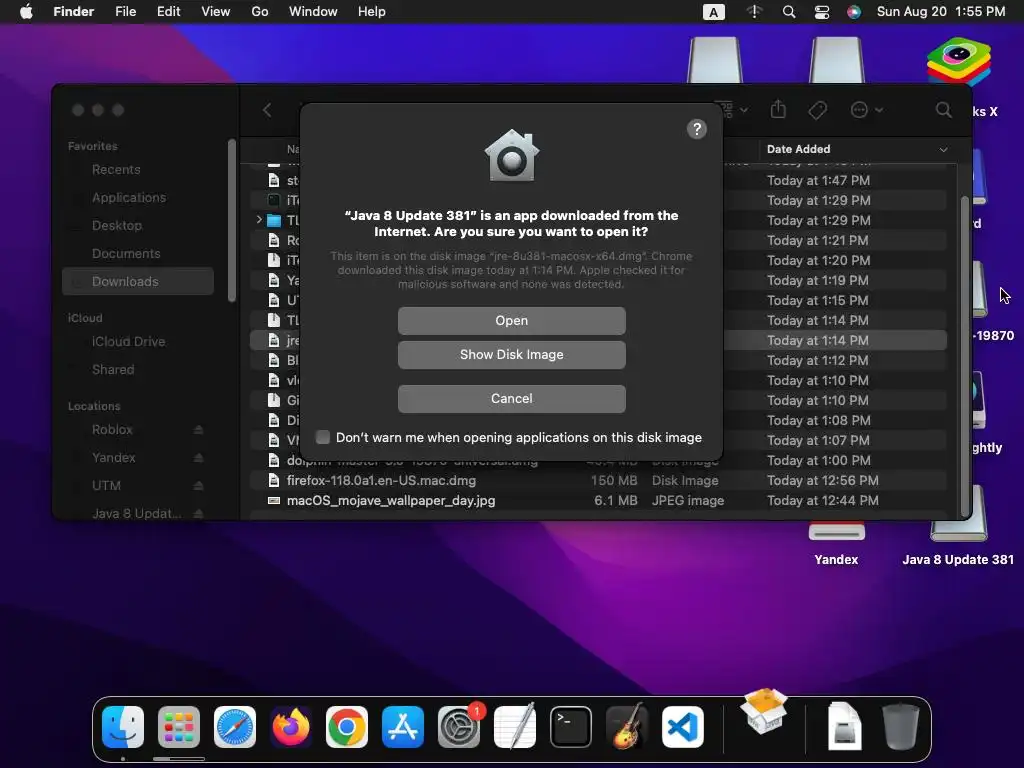1024x768 pixels.
Task: Expand the TL folder disclosure arrow
Action: tap(259, 220)
